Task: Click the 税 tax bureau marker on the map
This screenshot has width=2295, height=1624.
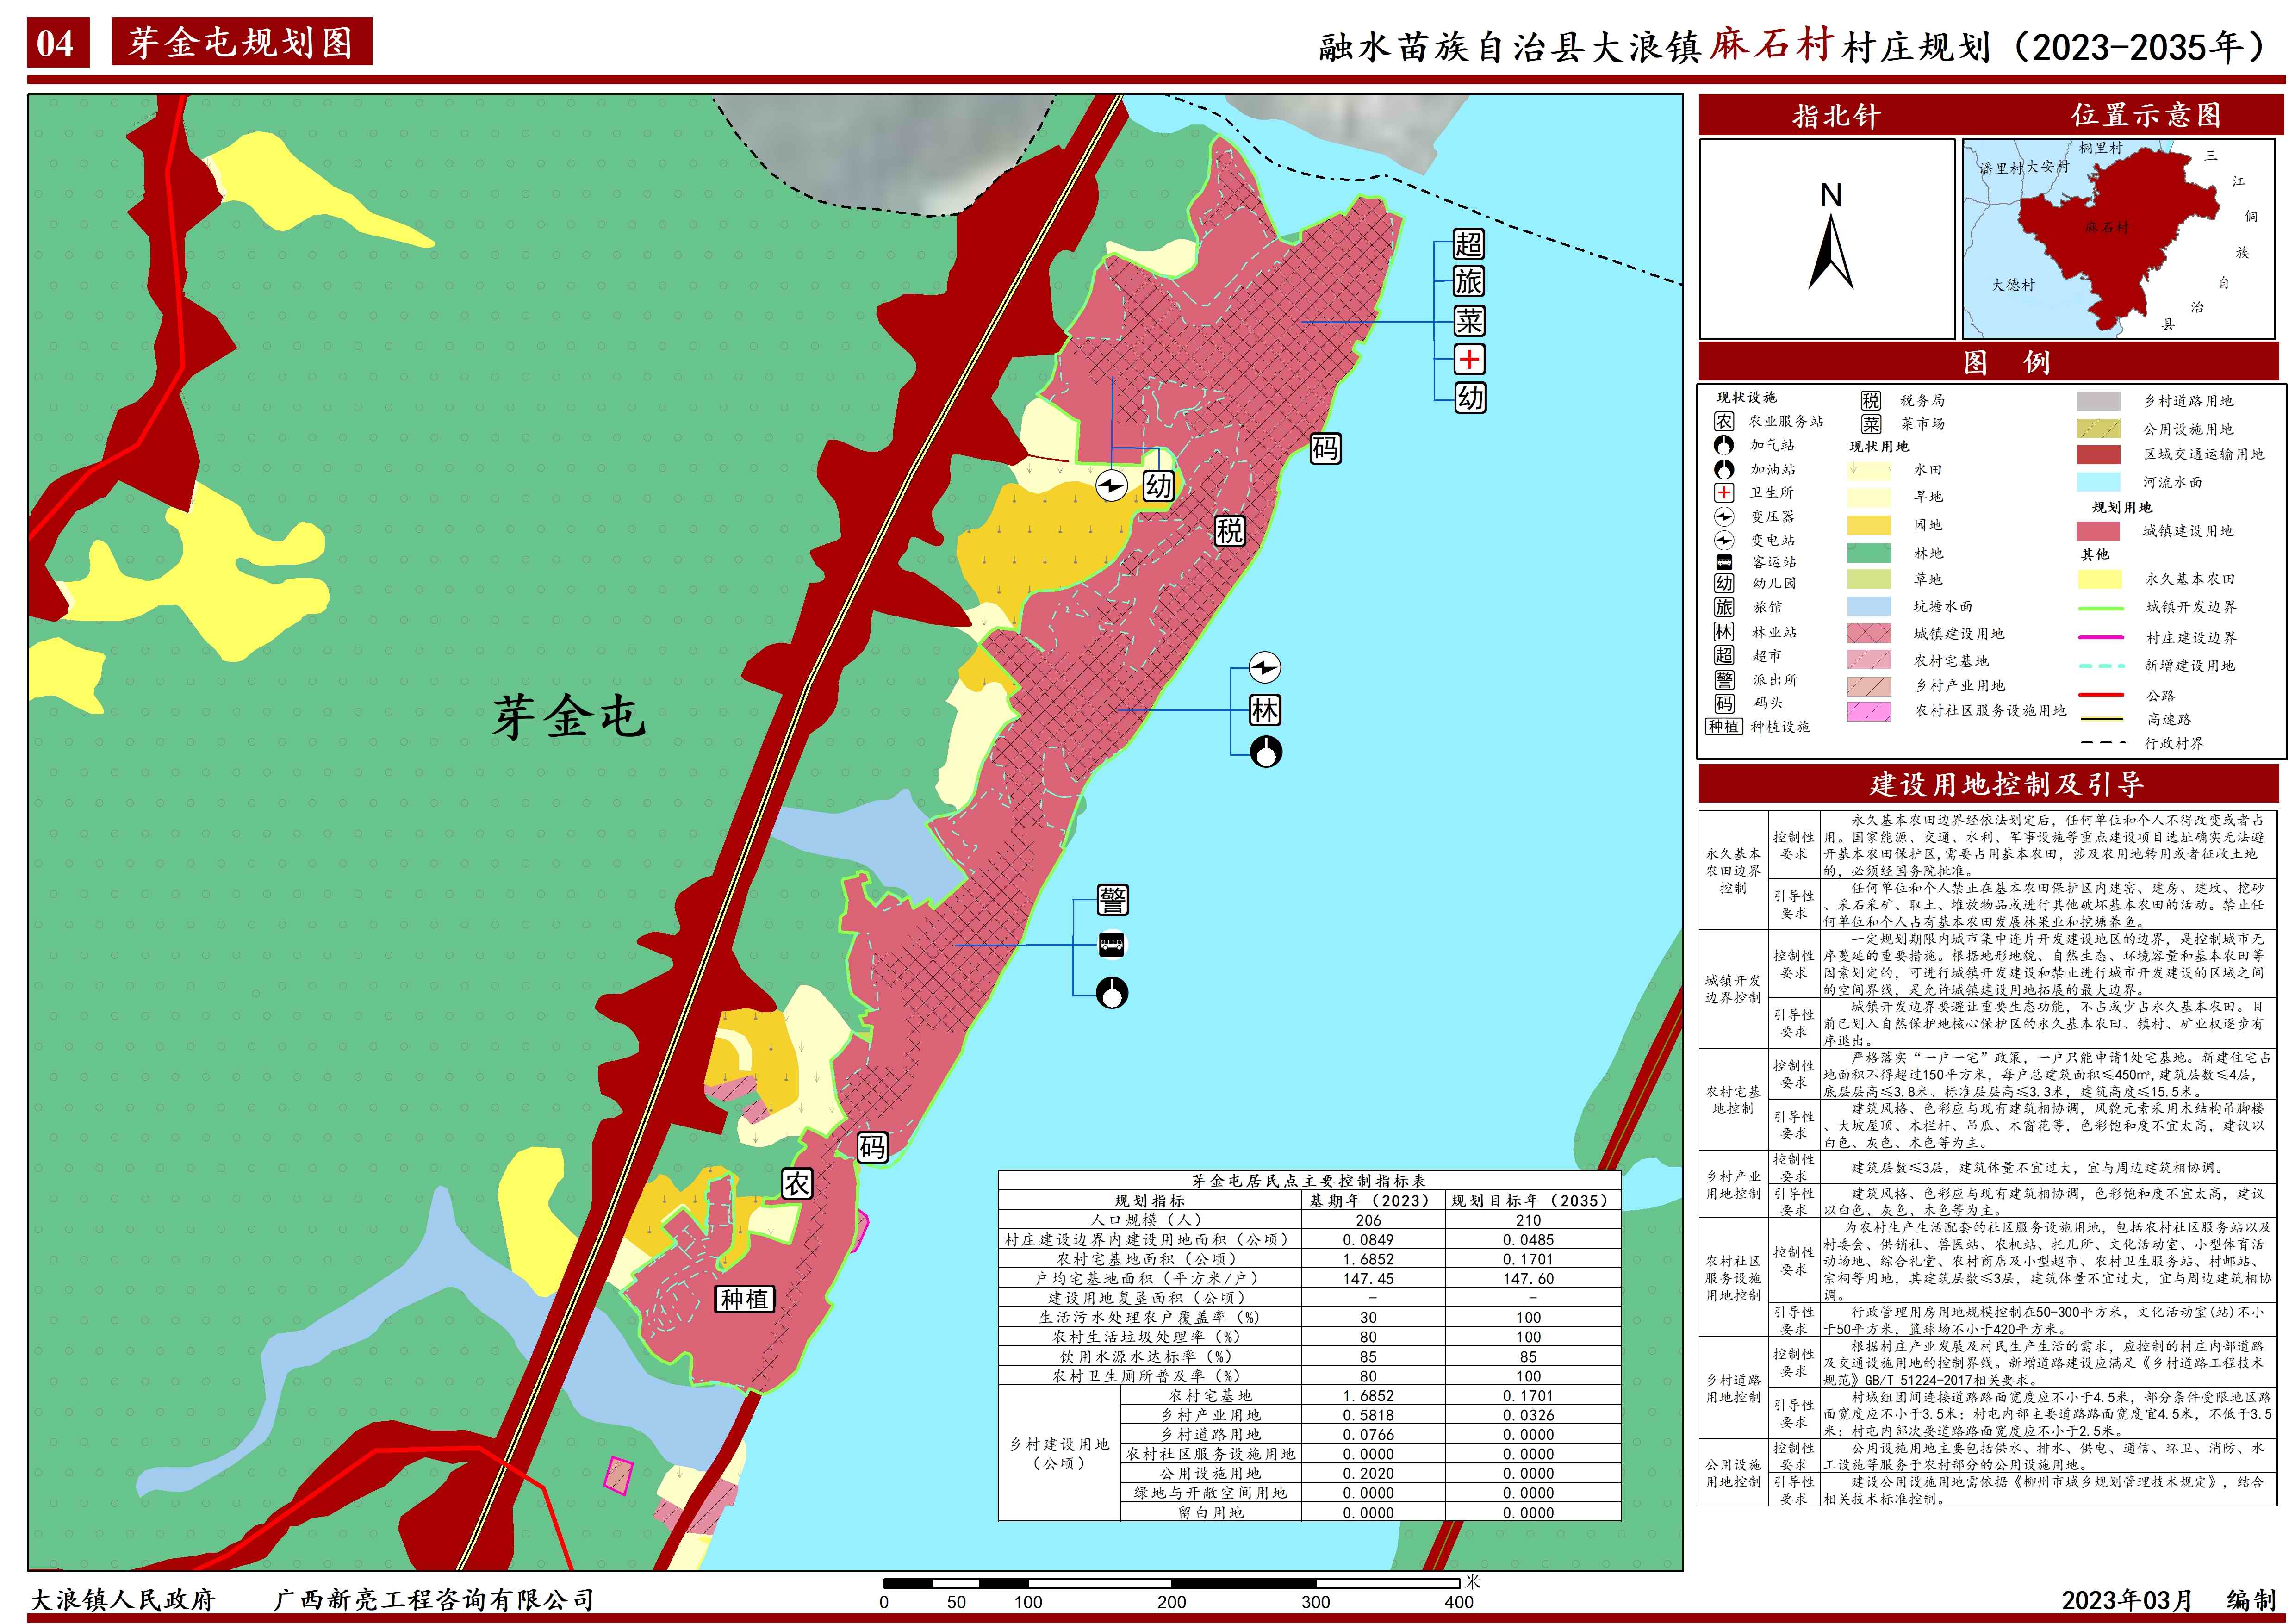Action: (x=1230, y=531)
